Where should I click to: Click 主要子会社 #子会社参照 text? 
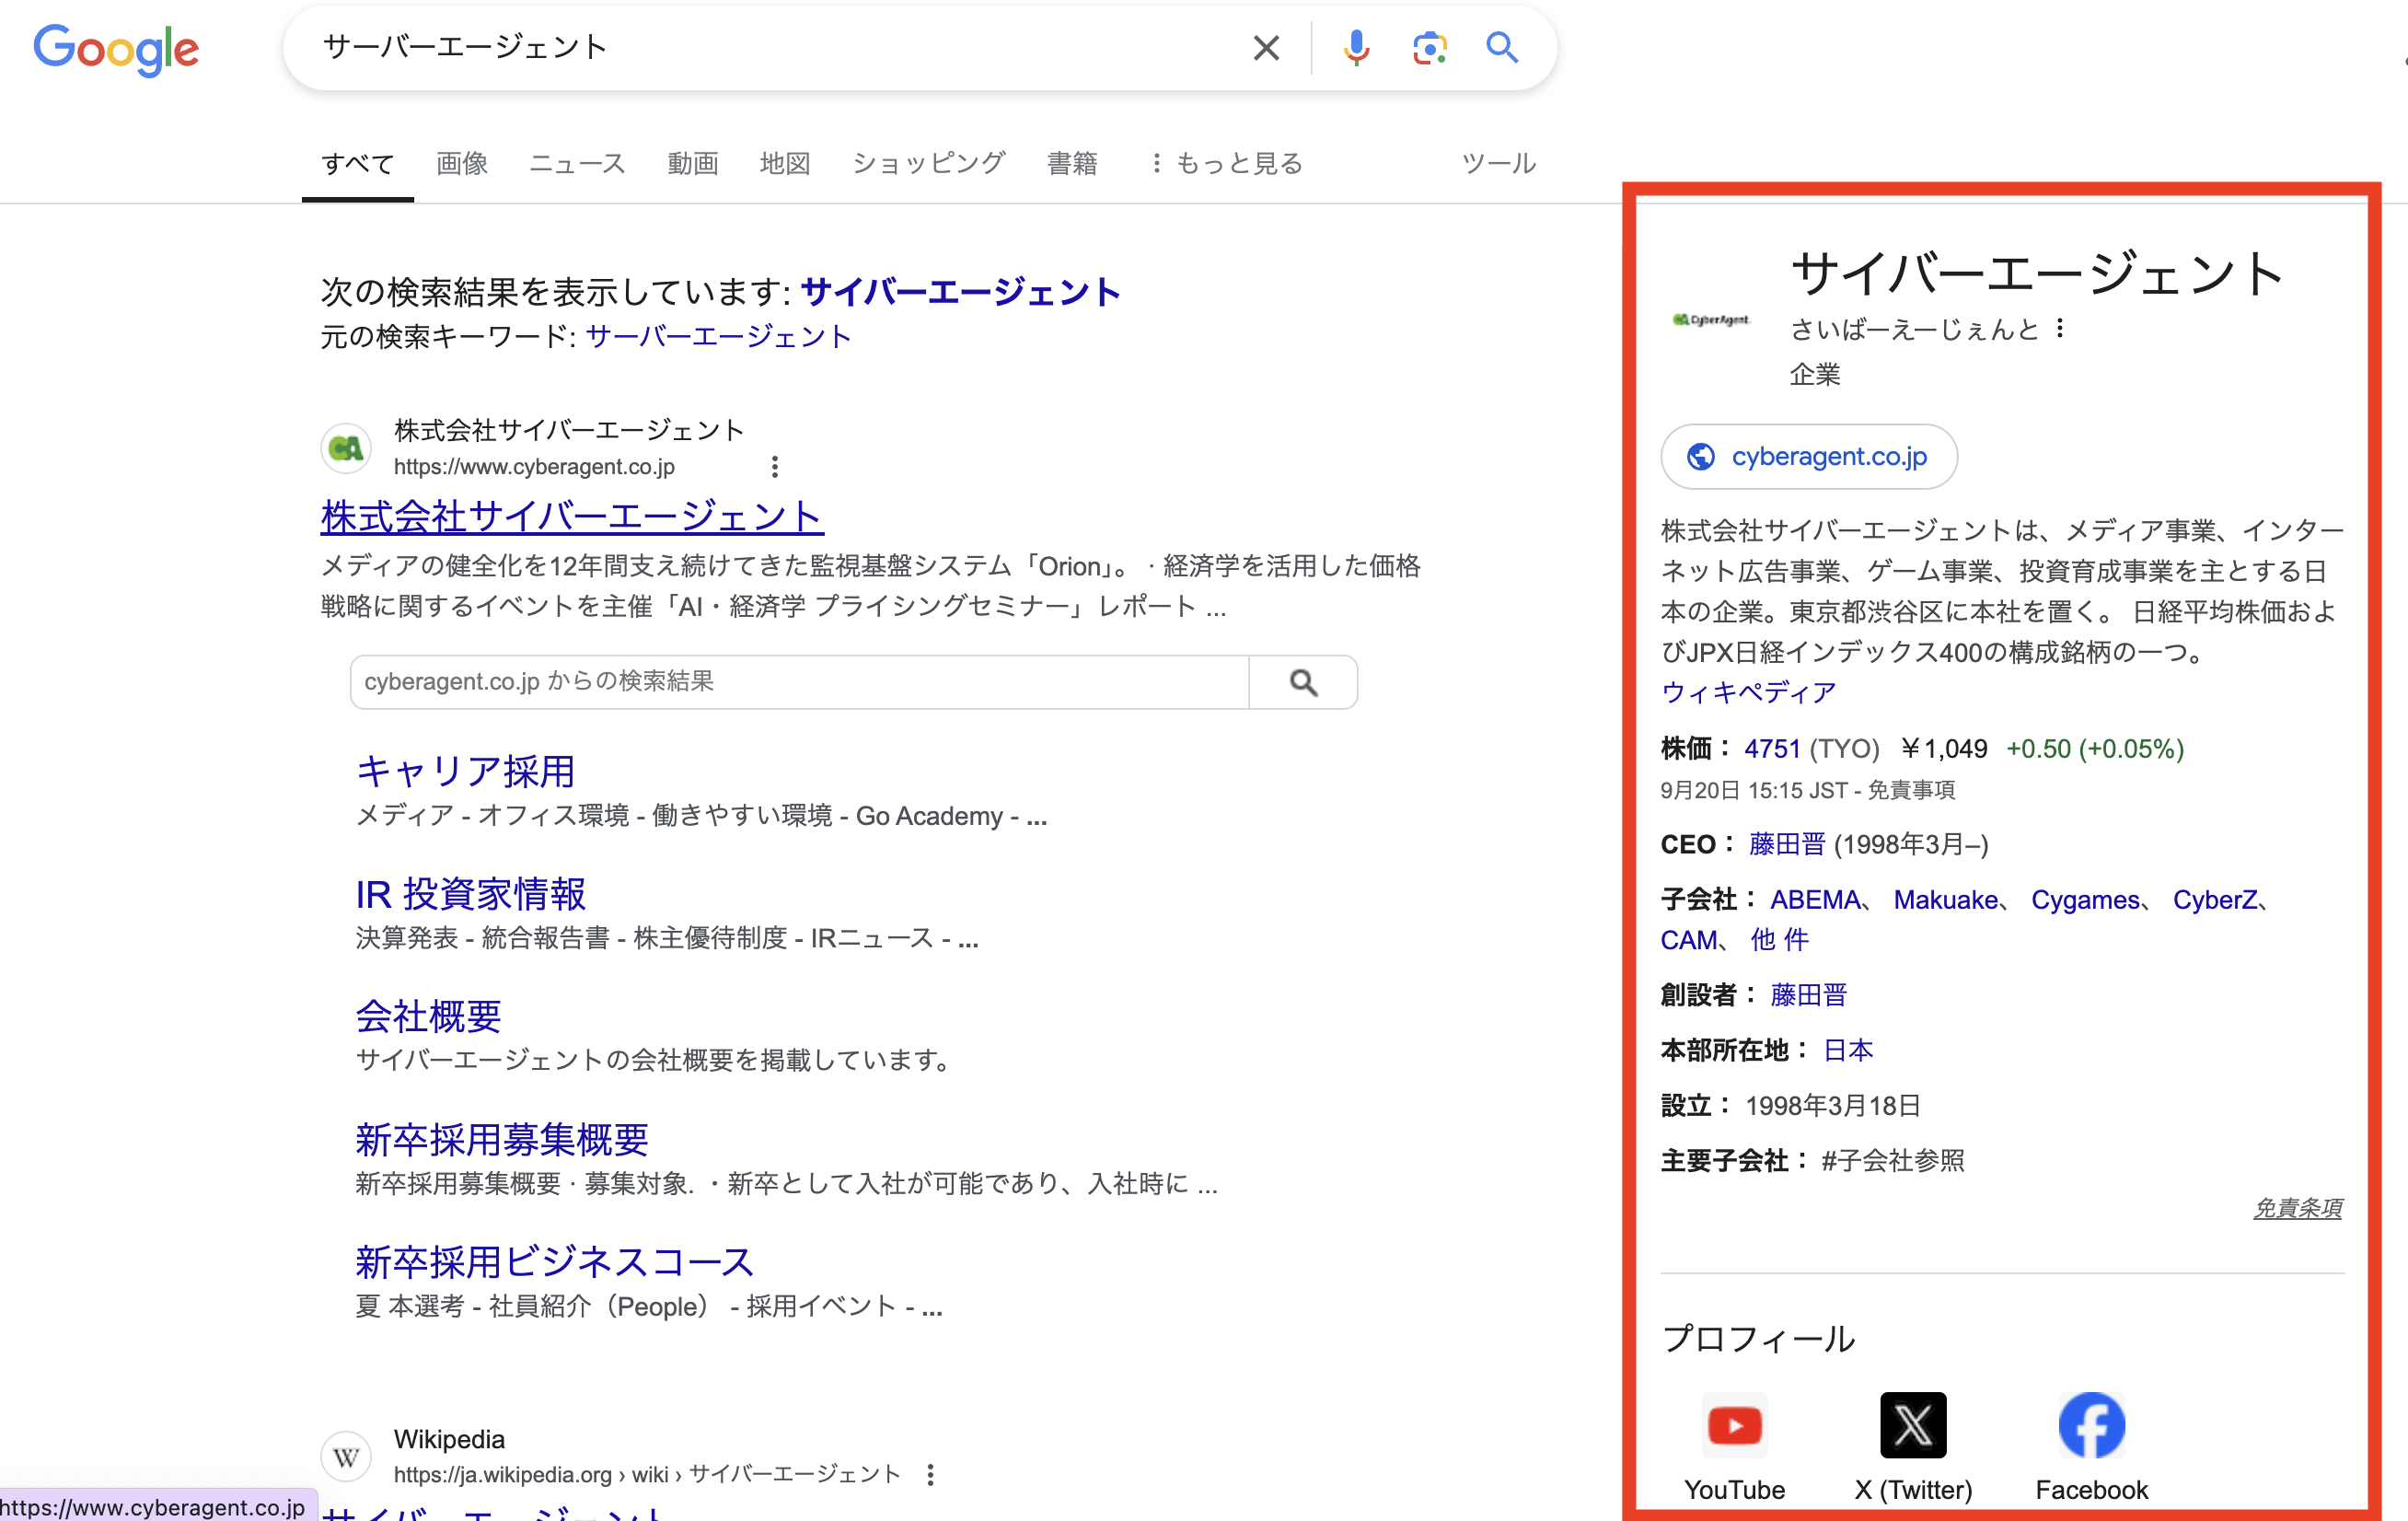[x=1893, y=1160]
